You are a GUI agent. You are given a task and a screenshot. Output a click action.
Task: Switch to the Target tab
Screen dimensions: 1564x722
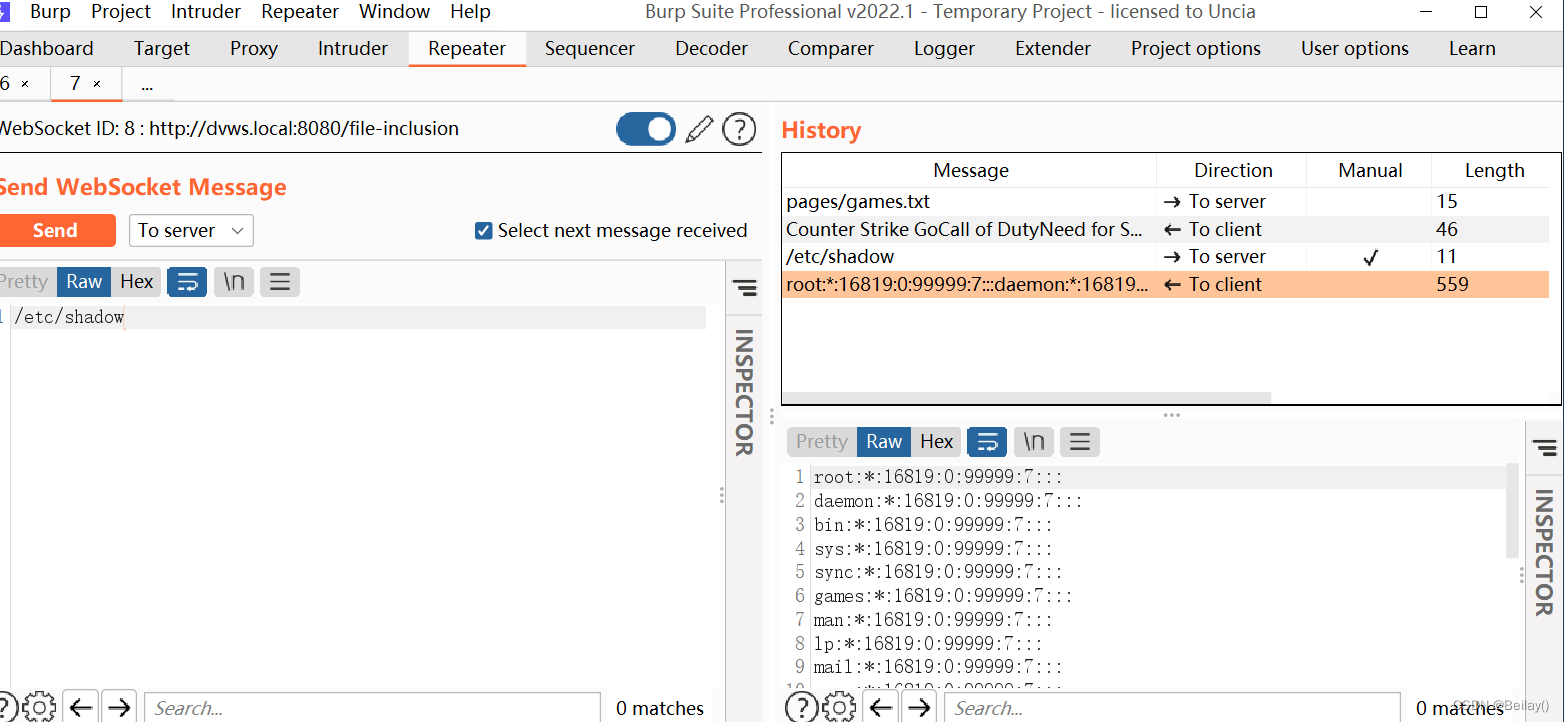pos(162,48)
